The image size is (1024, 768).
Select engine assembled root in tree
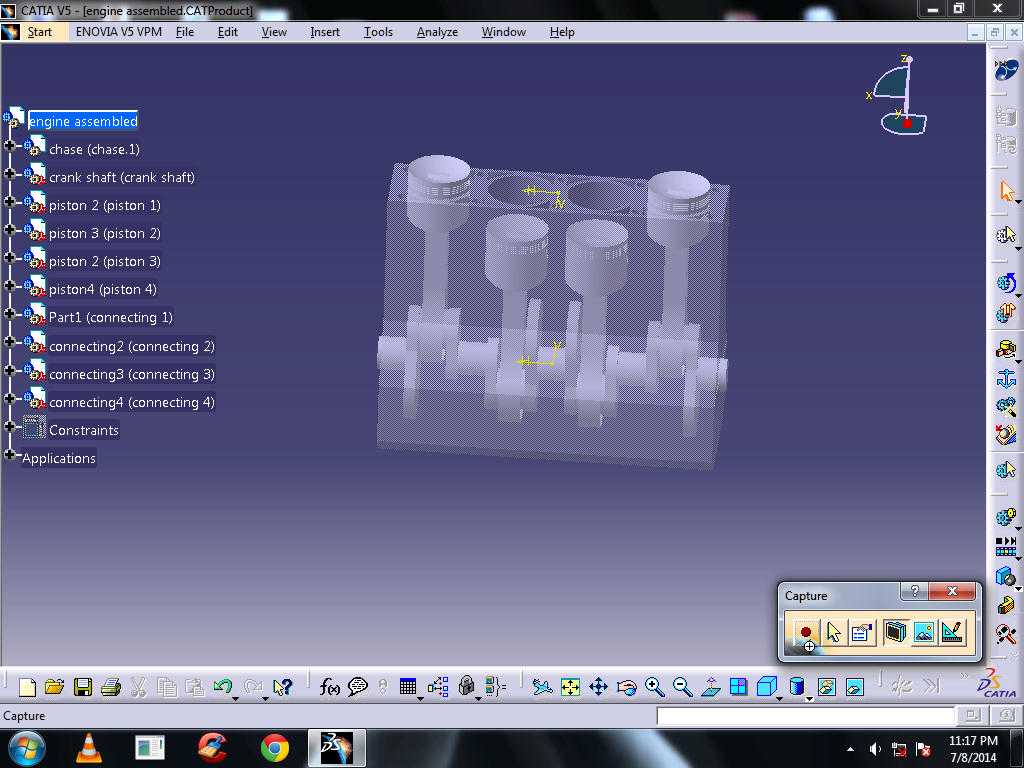(x=83, y=121)
